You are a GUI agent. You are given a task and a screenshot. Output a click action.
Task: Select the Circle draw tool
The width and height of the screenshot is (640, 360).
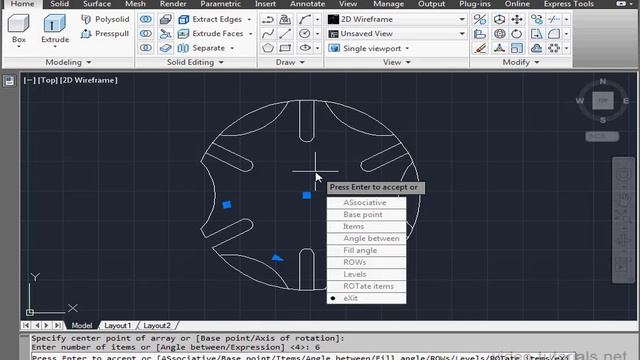tap(304, 33)
